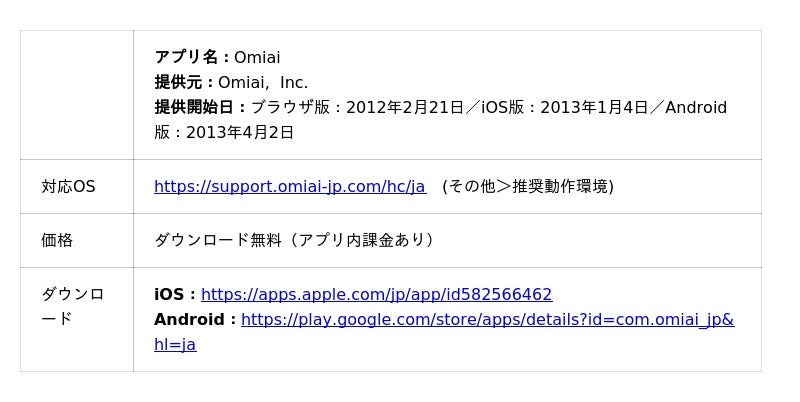Open the iOS App Store link
Image resolution: width=800 pixels, height=402 pixels.
(x=376, y=295)
